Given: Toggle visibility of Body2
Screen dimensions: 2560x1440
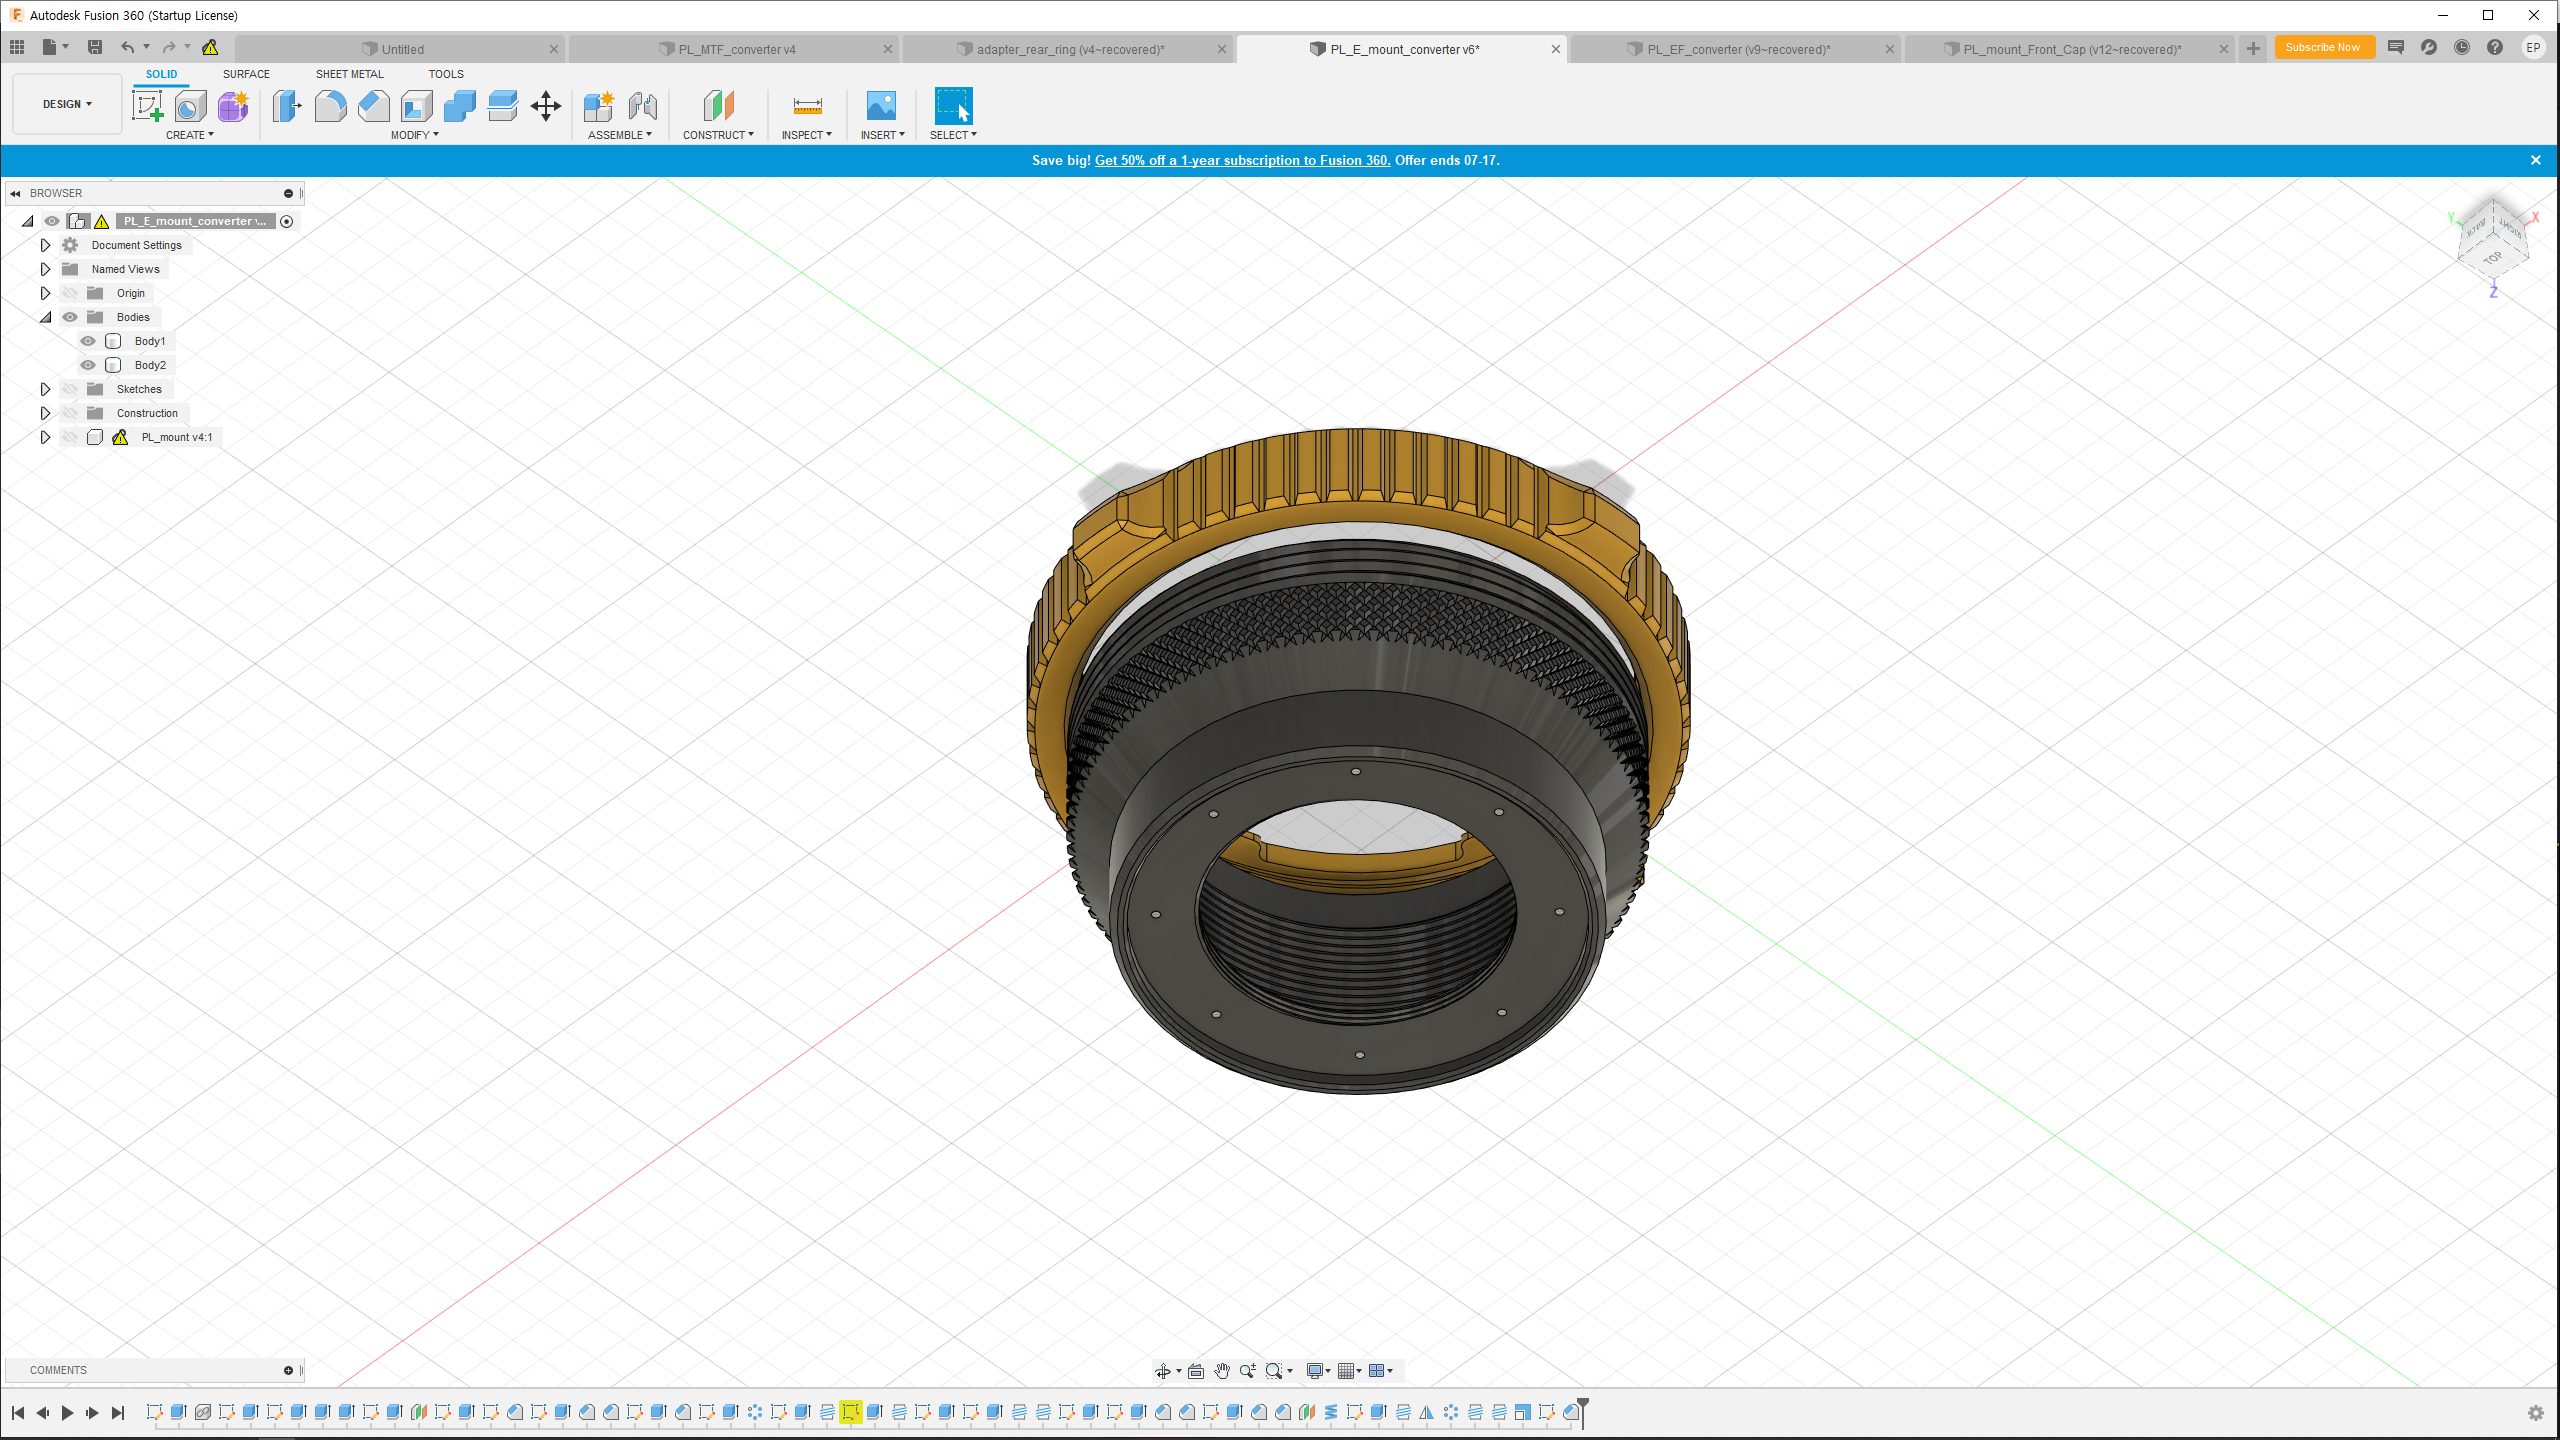Looking at the screenshot, I should 88,365.
